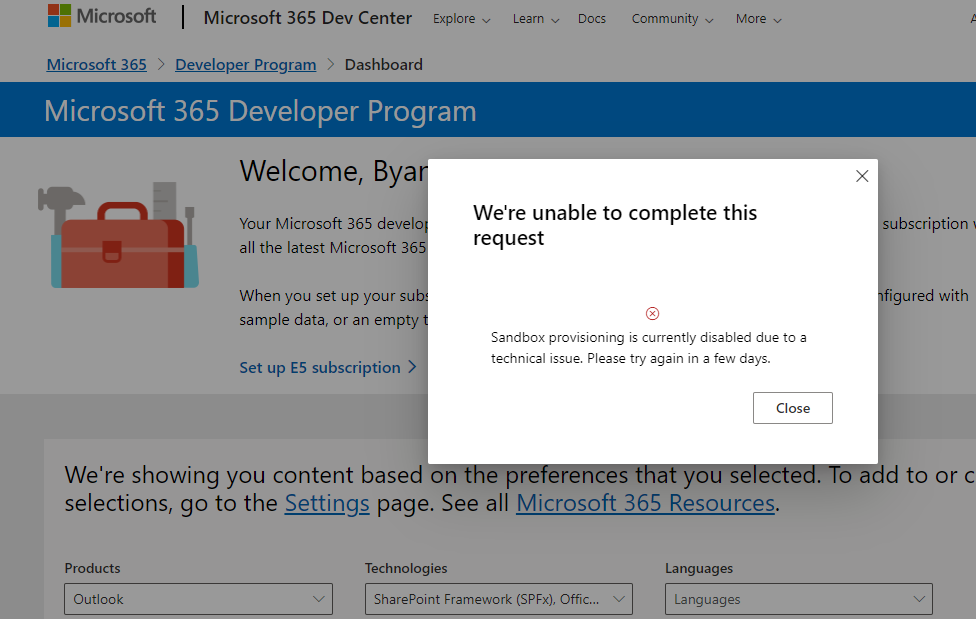The width and height of the screenshot is (976, 619).
Task: Open the Docs page
Action: tap(592, 18)
